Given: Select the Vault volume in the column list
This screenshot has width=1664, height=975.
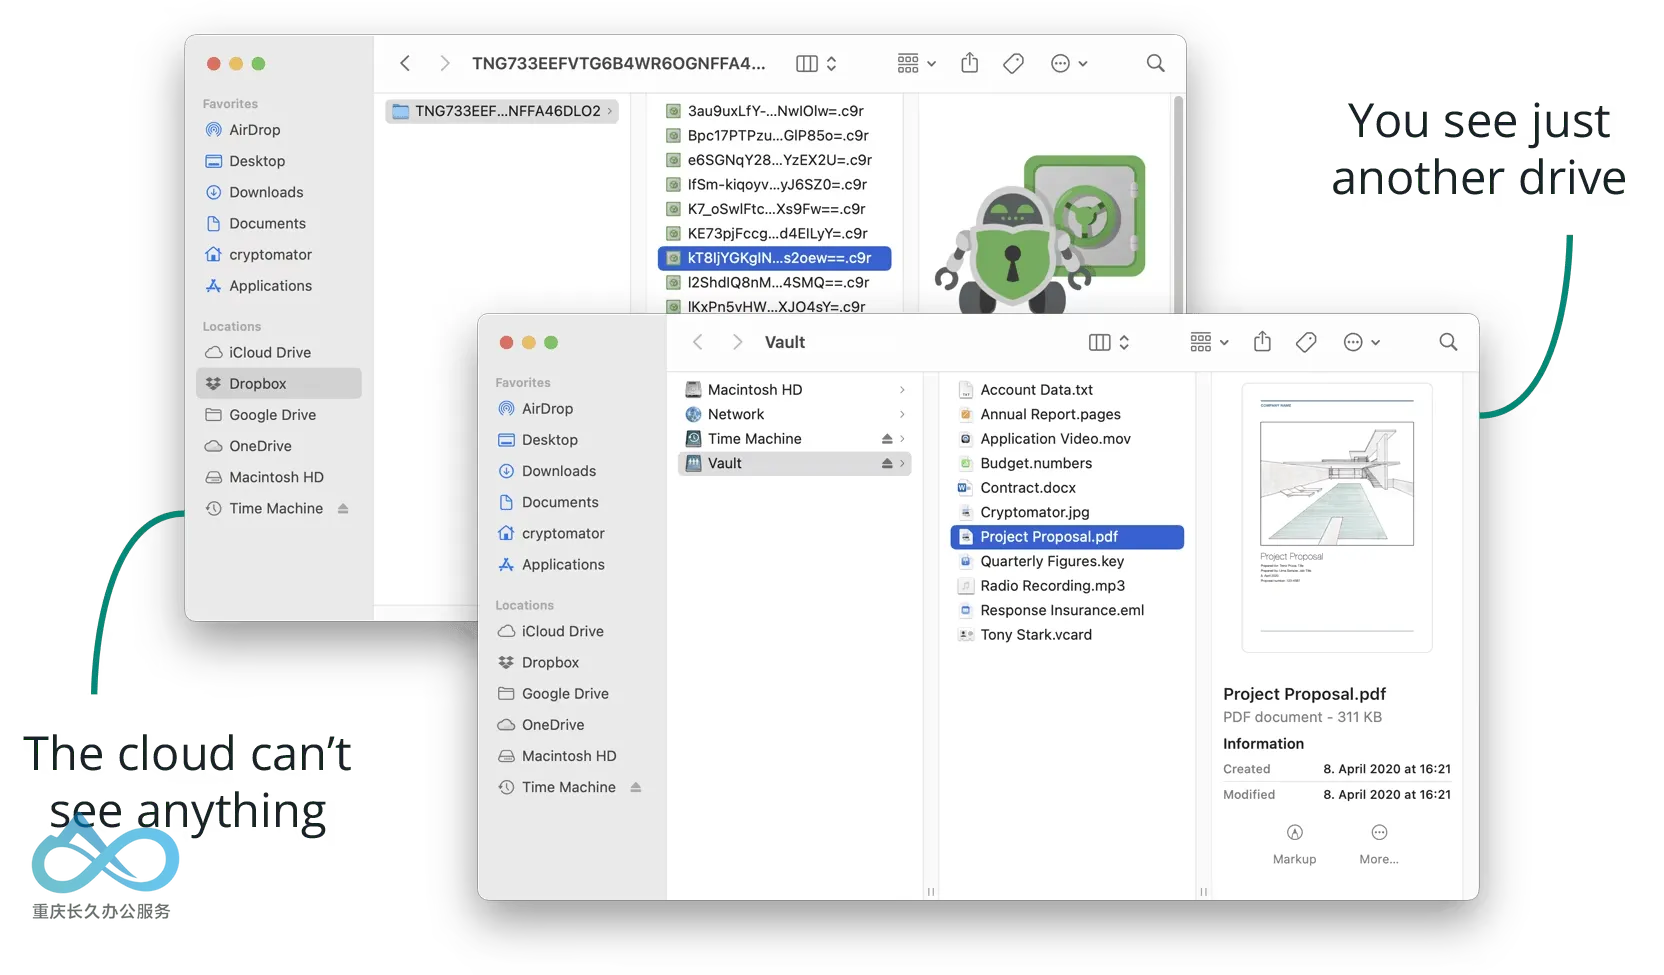Looking at the screenshot, I should point(794,463).
